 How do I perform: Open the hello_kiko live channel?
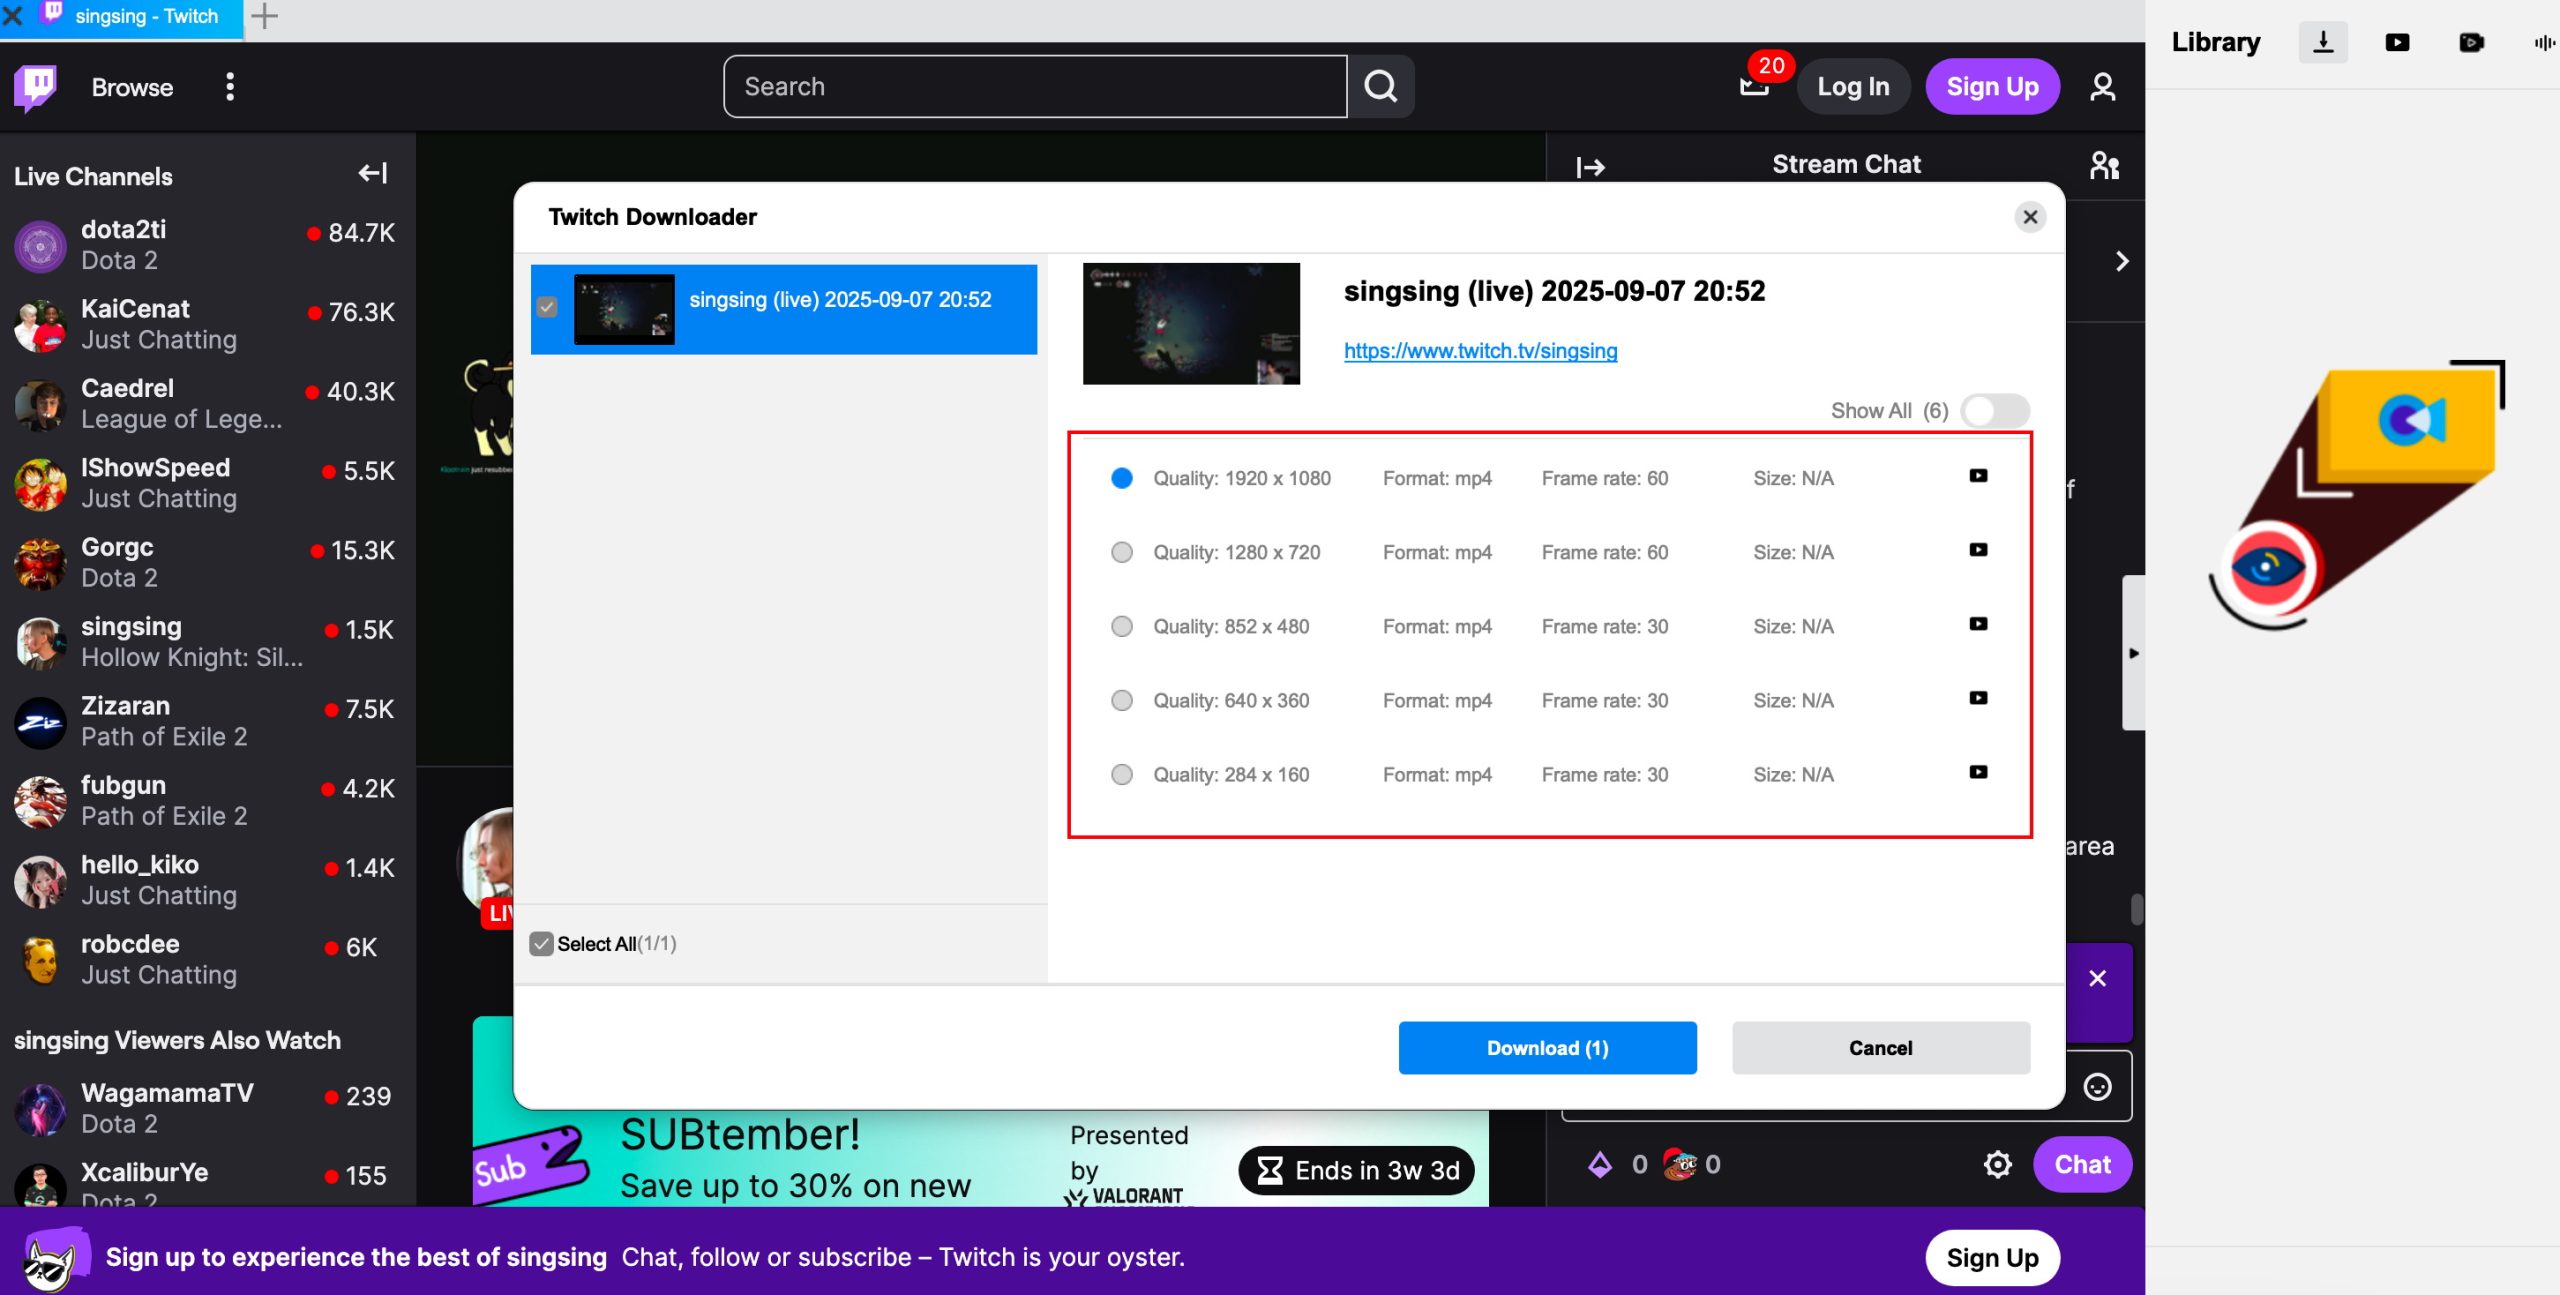pos(207,880)
